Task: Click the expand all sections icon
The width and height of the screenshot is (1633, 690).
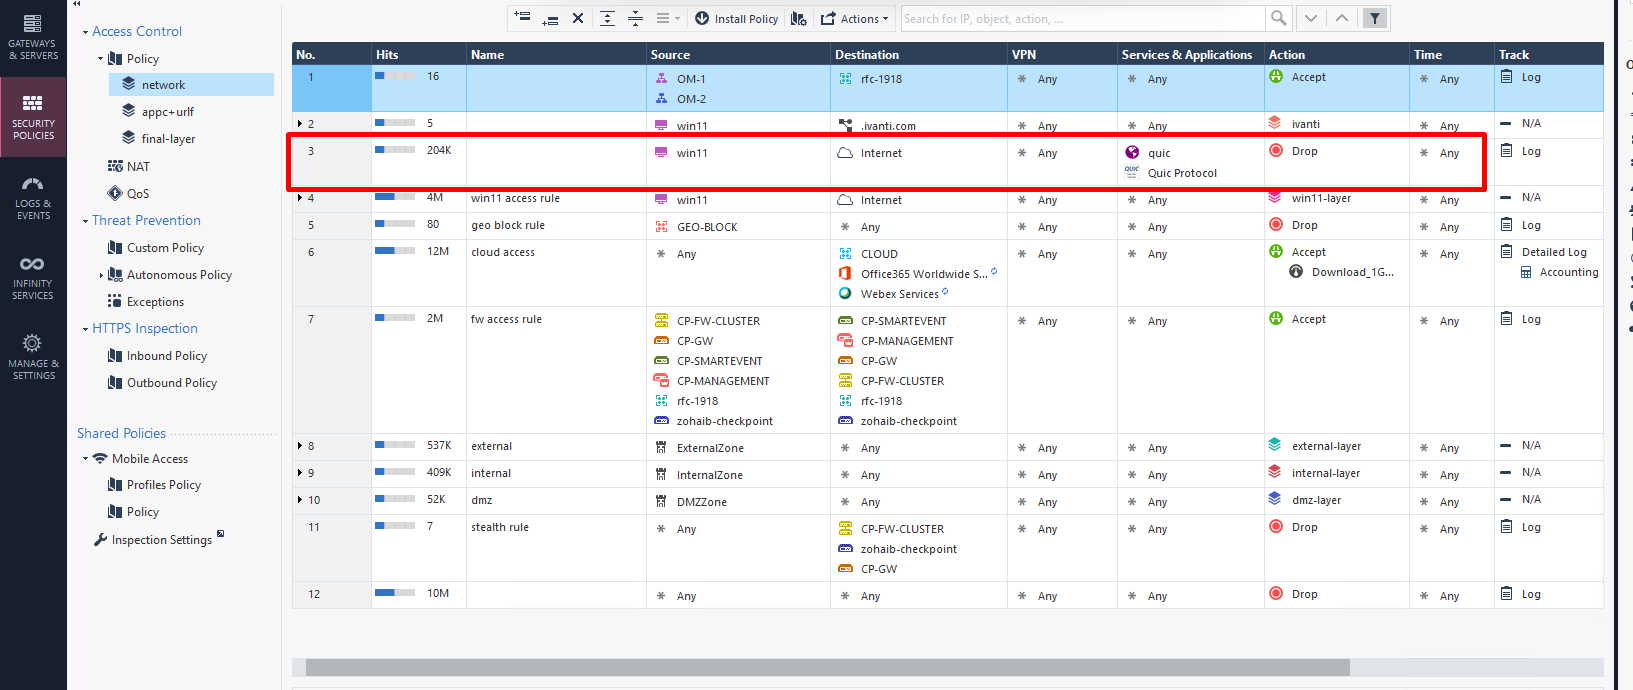Action: [x=607, y=18]
